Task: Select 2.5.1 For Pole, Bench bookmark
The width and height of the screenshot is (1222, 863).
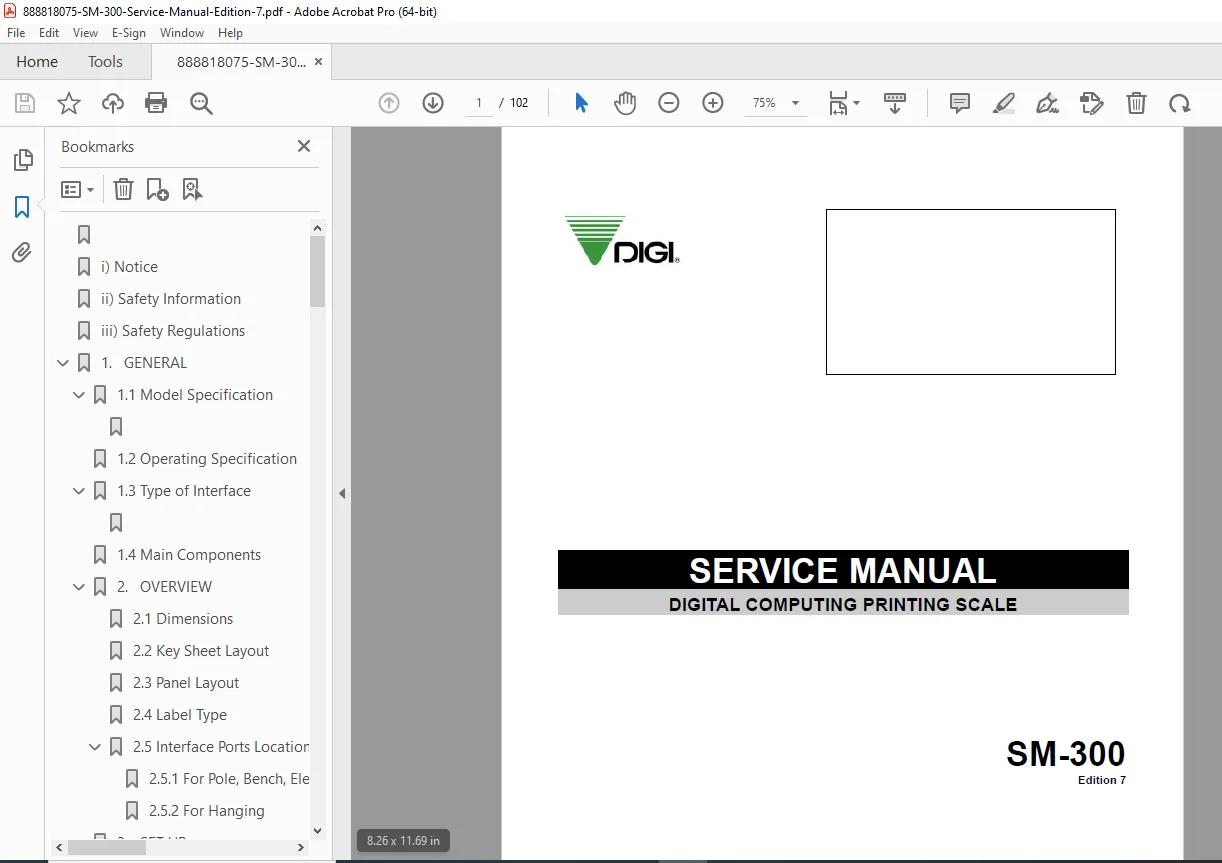Action: click(x=229, y=779)
